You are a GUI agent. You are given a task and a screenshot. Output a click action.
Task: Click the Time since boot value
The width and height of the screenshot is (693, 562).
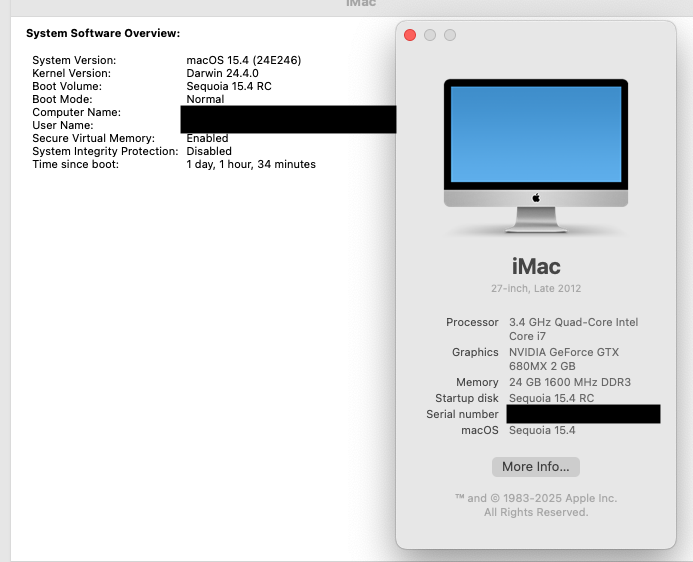pos(250,164)
